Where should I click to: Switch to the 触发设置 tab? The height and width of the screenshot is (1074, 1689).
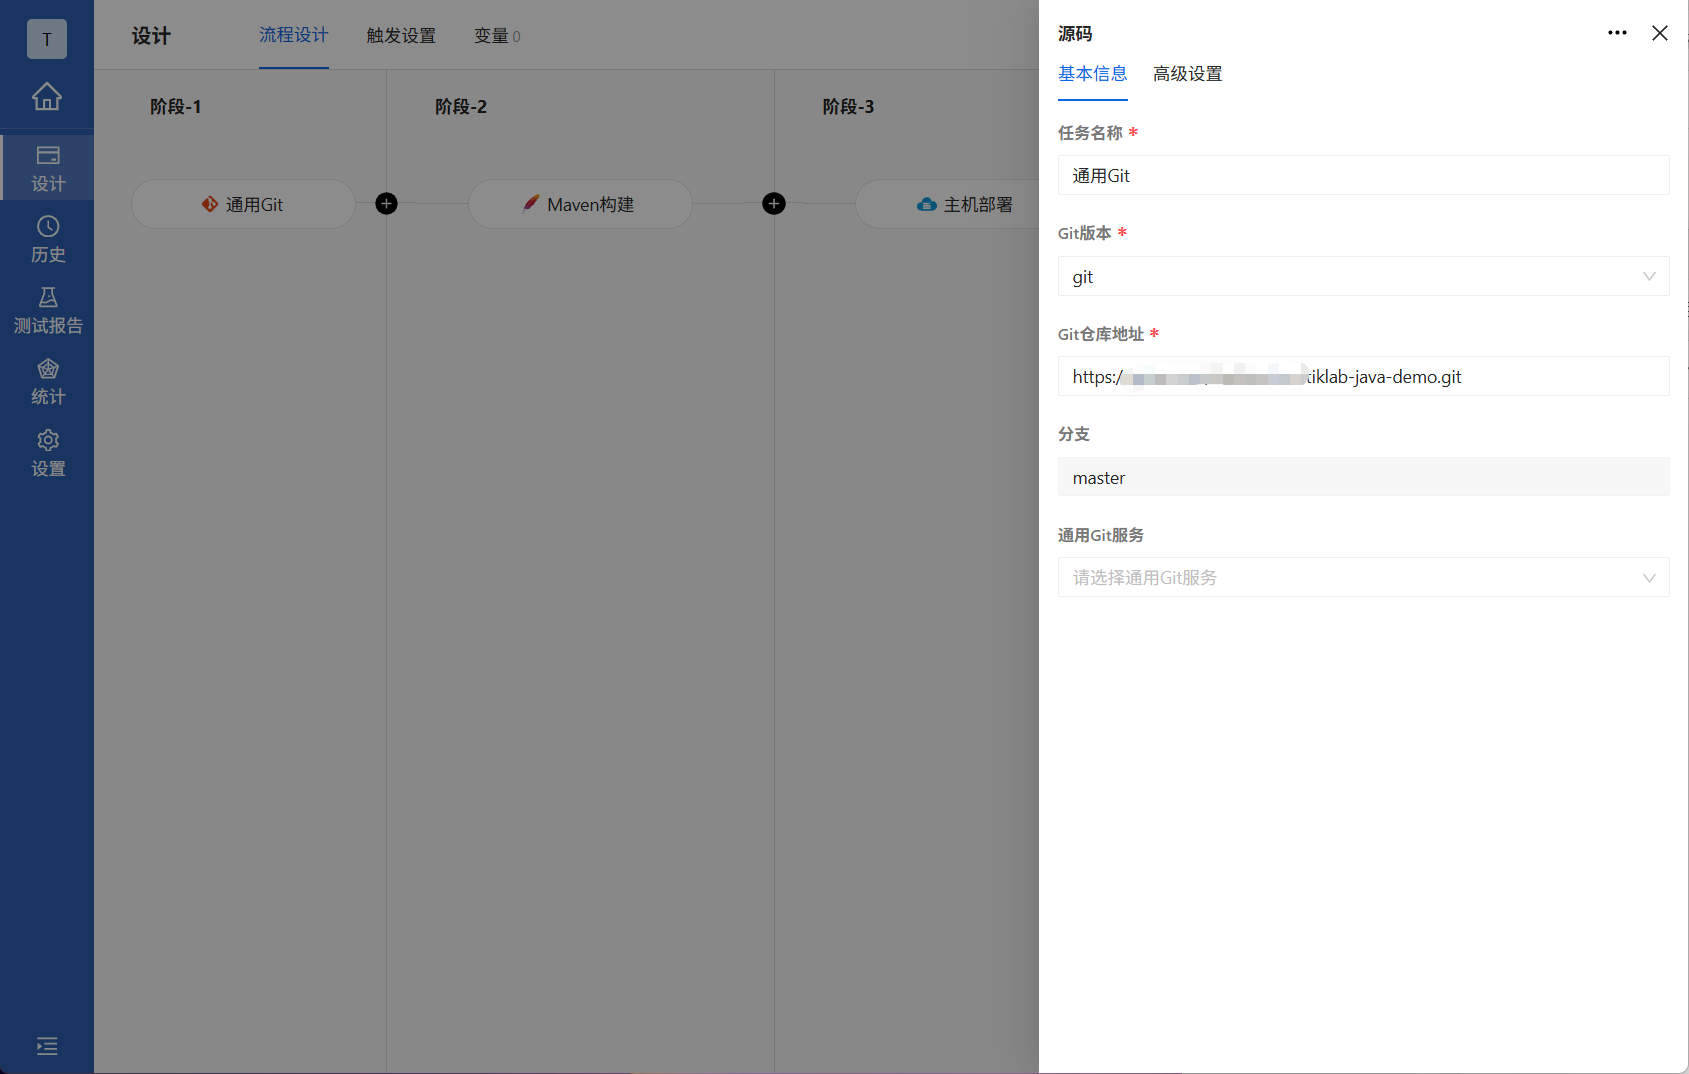click(400, 35)
